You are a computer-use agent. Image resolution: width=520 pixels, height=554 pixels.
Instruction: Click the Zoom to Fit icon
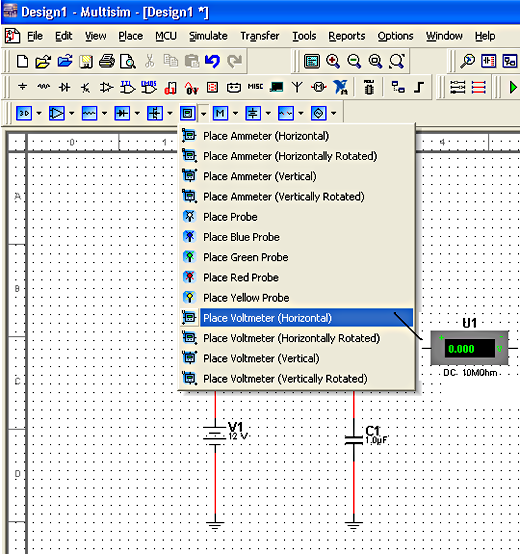pyautogui.click(x=396, y=61)
